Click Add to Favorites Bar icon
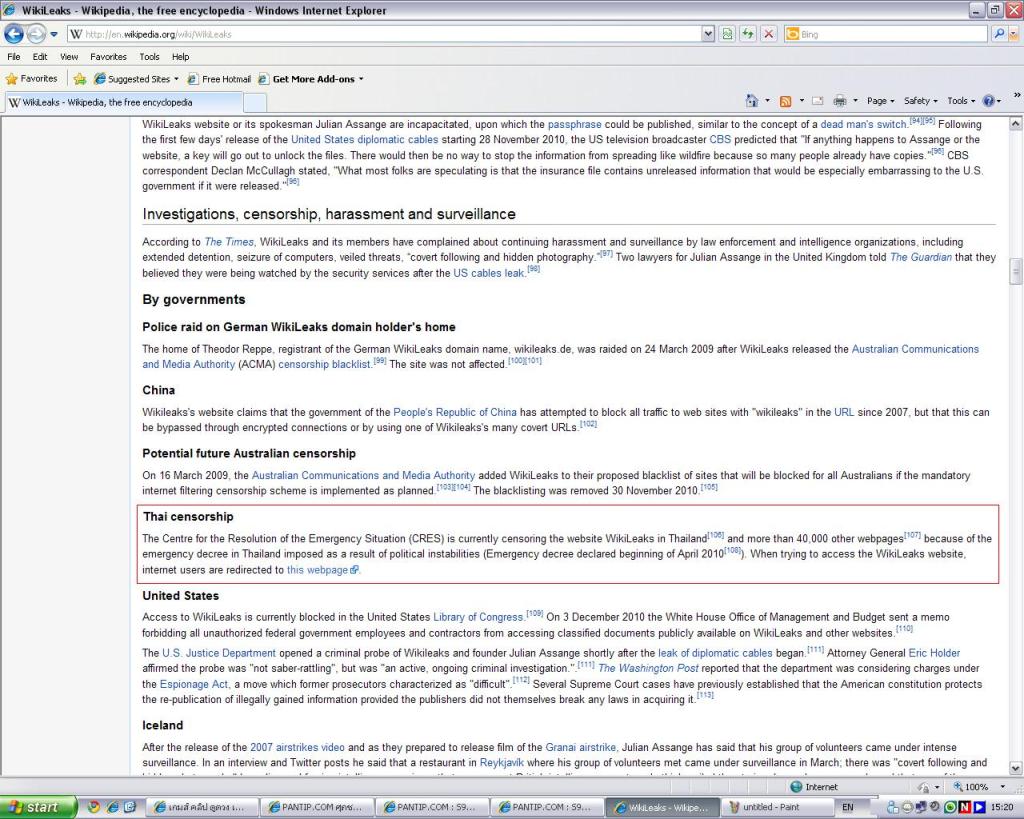The width and height of the screenshot is (1024, 819). point(80,79)
